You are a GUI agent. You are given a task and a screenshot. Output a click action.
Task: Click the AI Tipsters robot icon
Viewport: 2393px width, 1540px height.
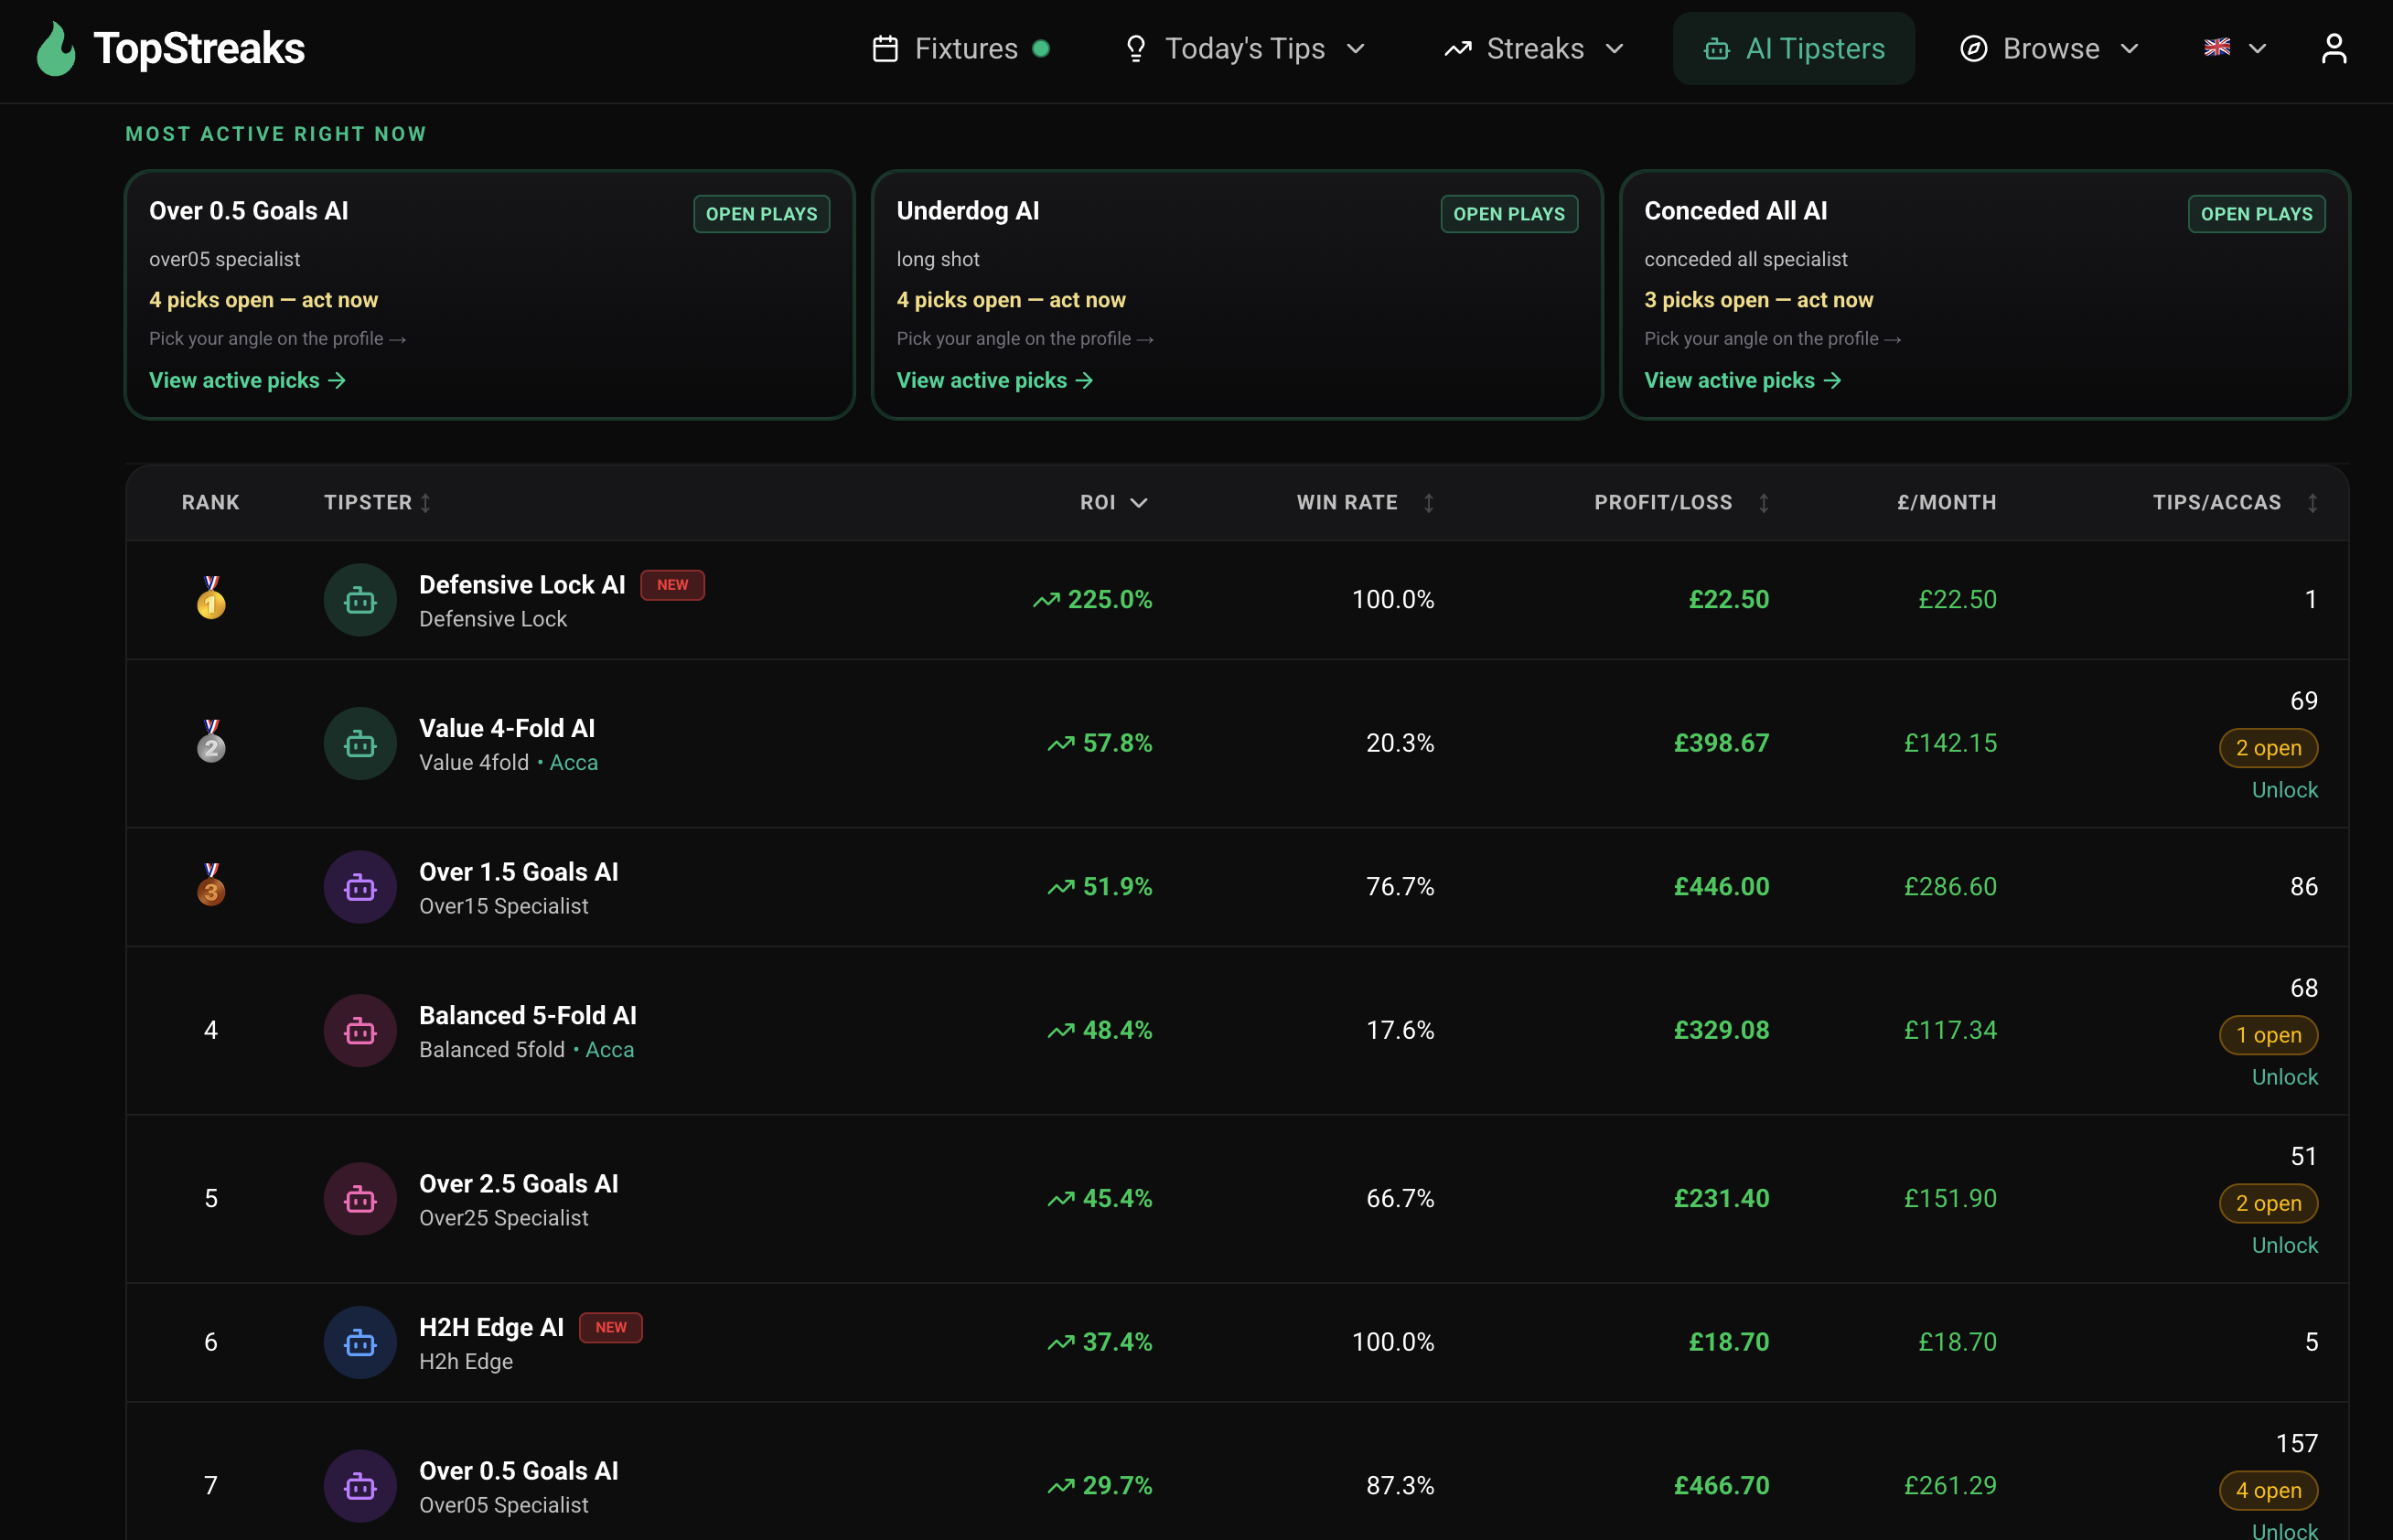point(1716,48)
